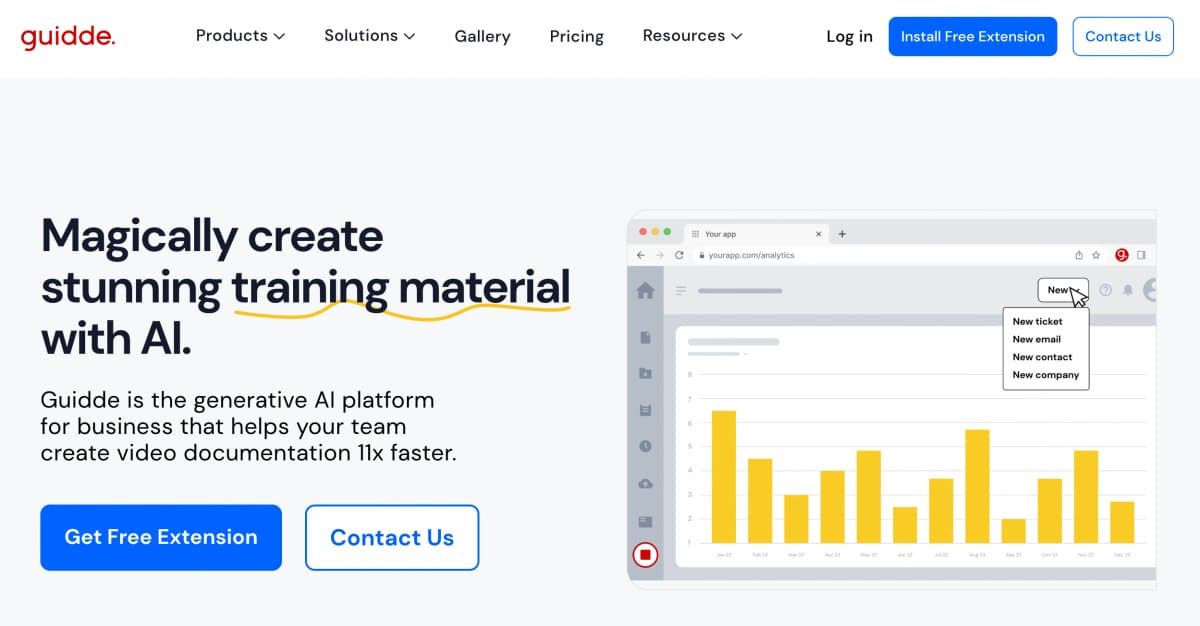Click the browser reload icon
Image resolution: width=1200 pixels, height=626 pixels.
click(680, 255)
